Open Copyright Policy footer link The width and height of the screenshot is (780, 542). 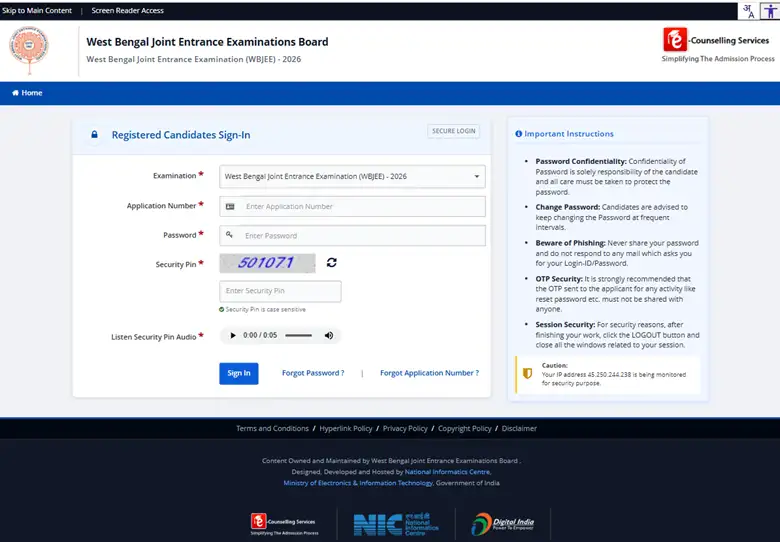[465, 429]
